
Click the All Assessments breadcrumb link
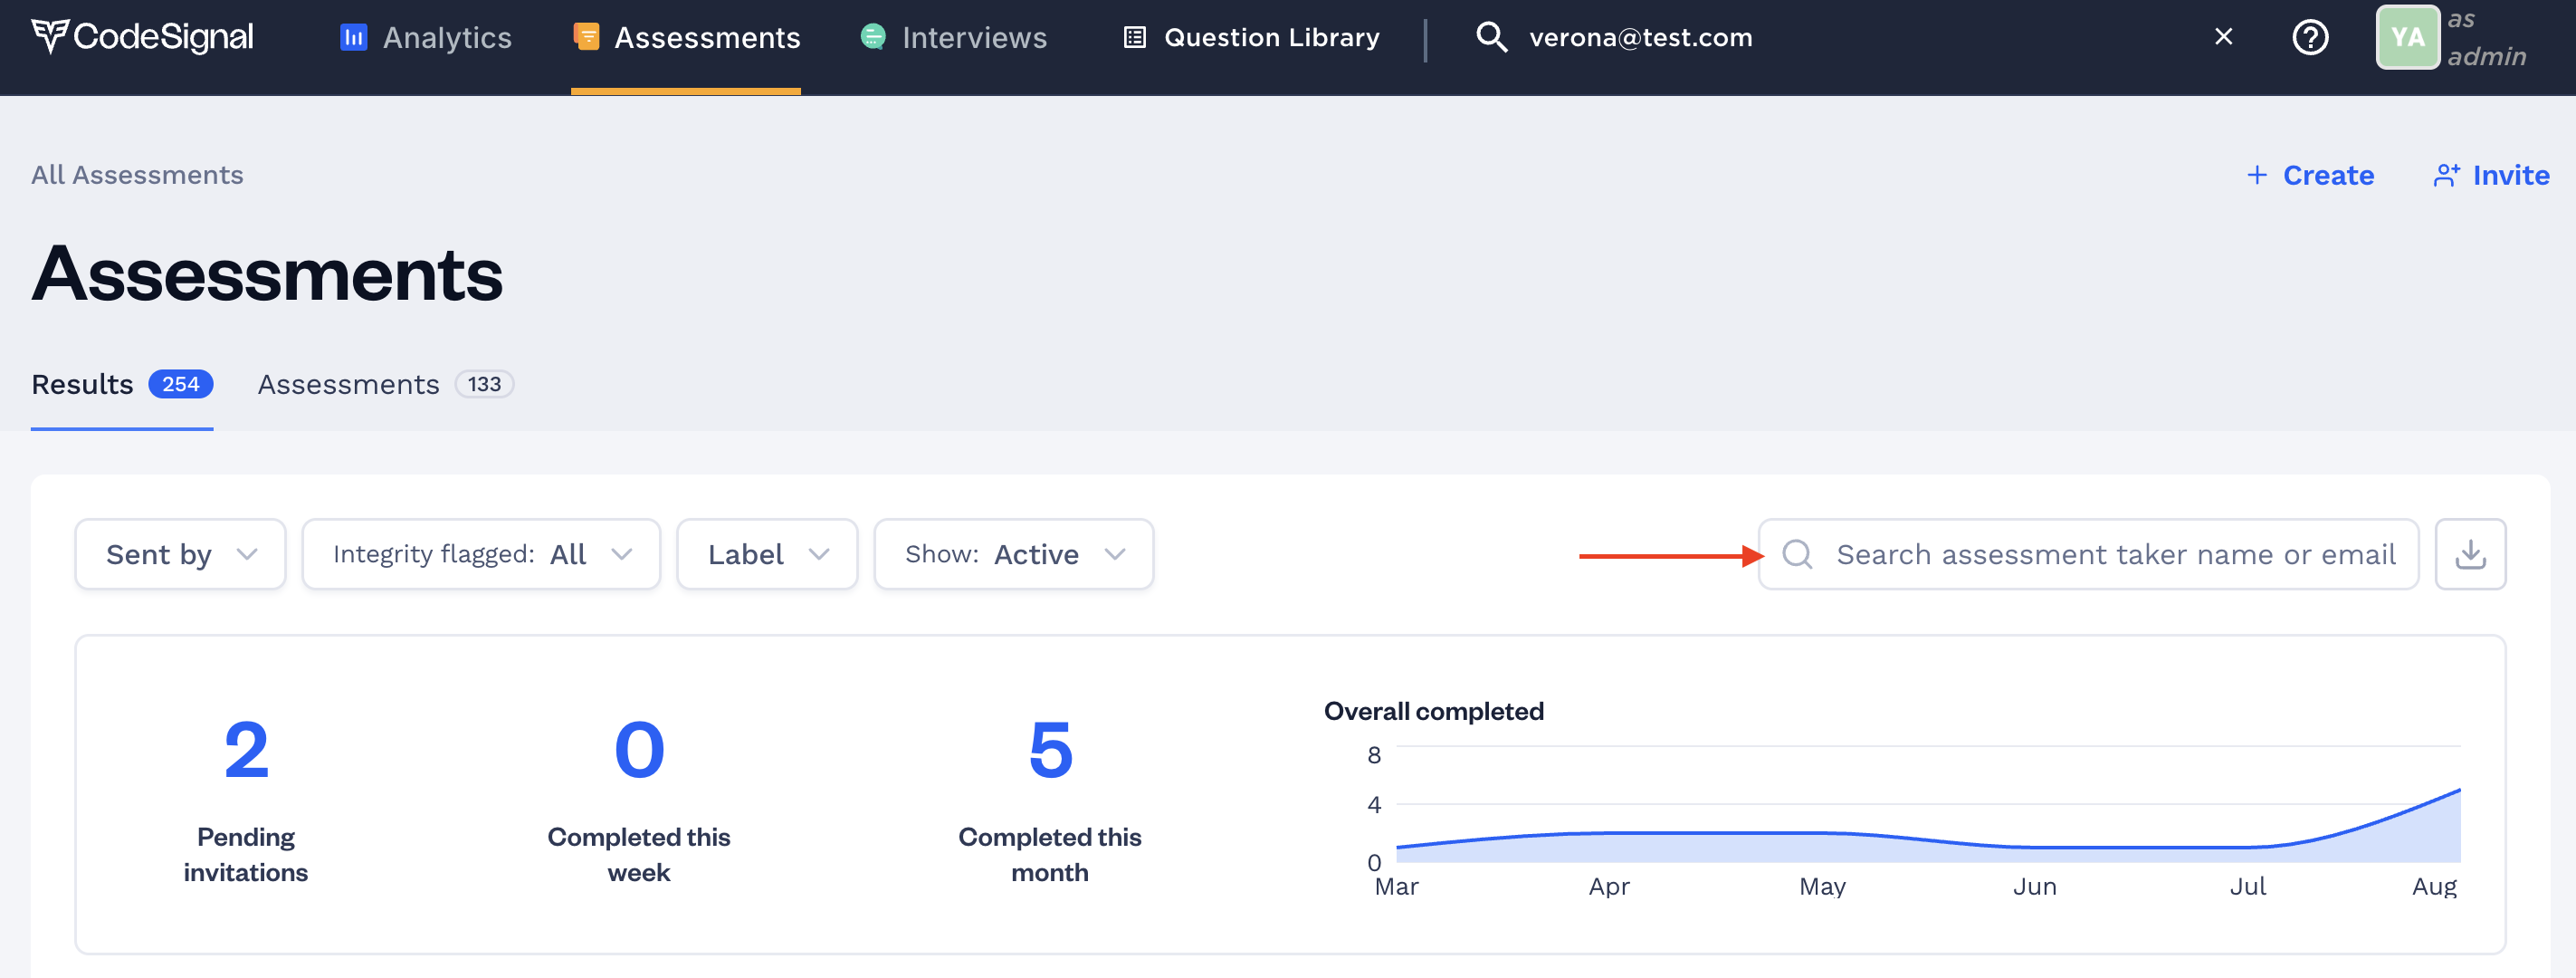[x=137, y=175]
